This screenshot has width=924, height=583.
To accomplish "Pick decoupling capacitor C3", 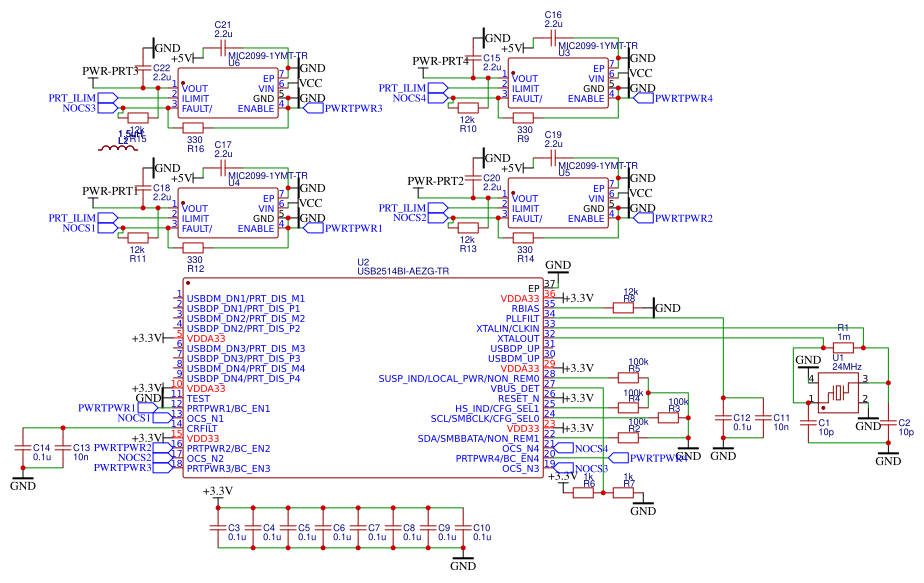I will tap(218, 528).
